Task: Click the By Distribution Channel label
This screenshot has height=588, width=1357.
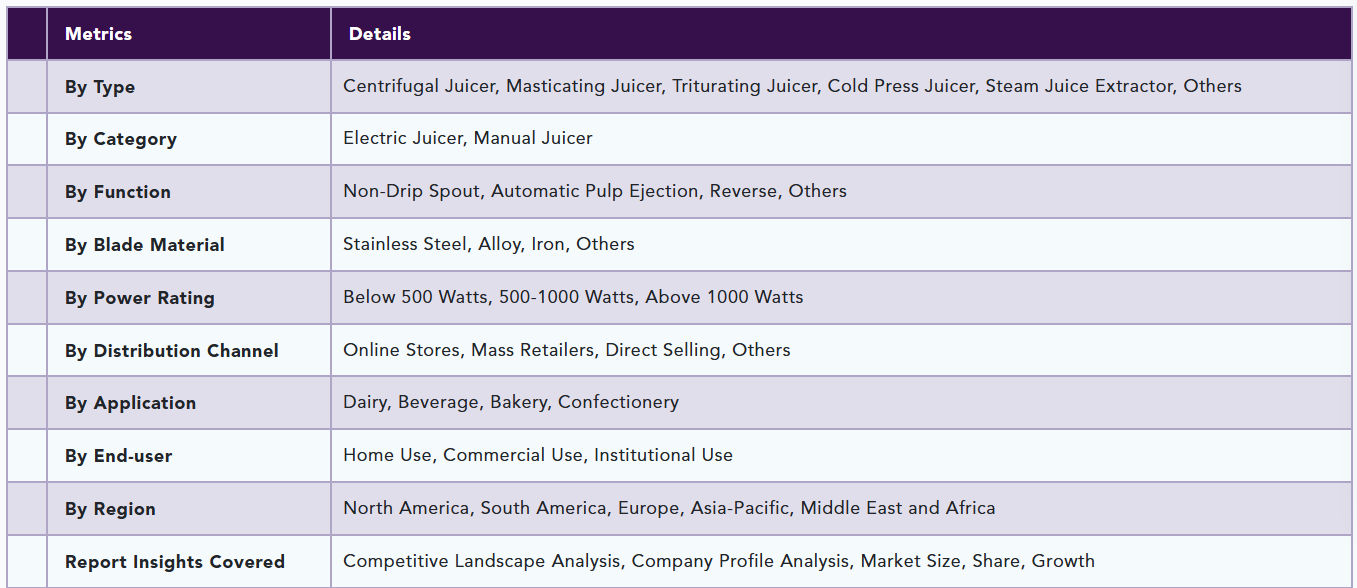Action: click(172, 351)
